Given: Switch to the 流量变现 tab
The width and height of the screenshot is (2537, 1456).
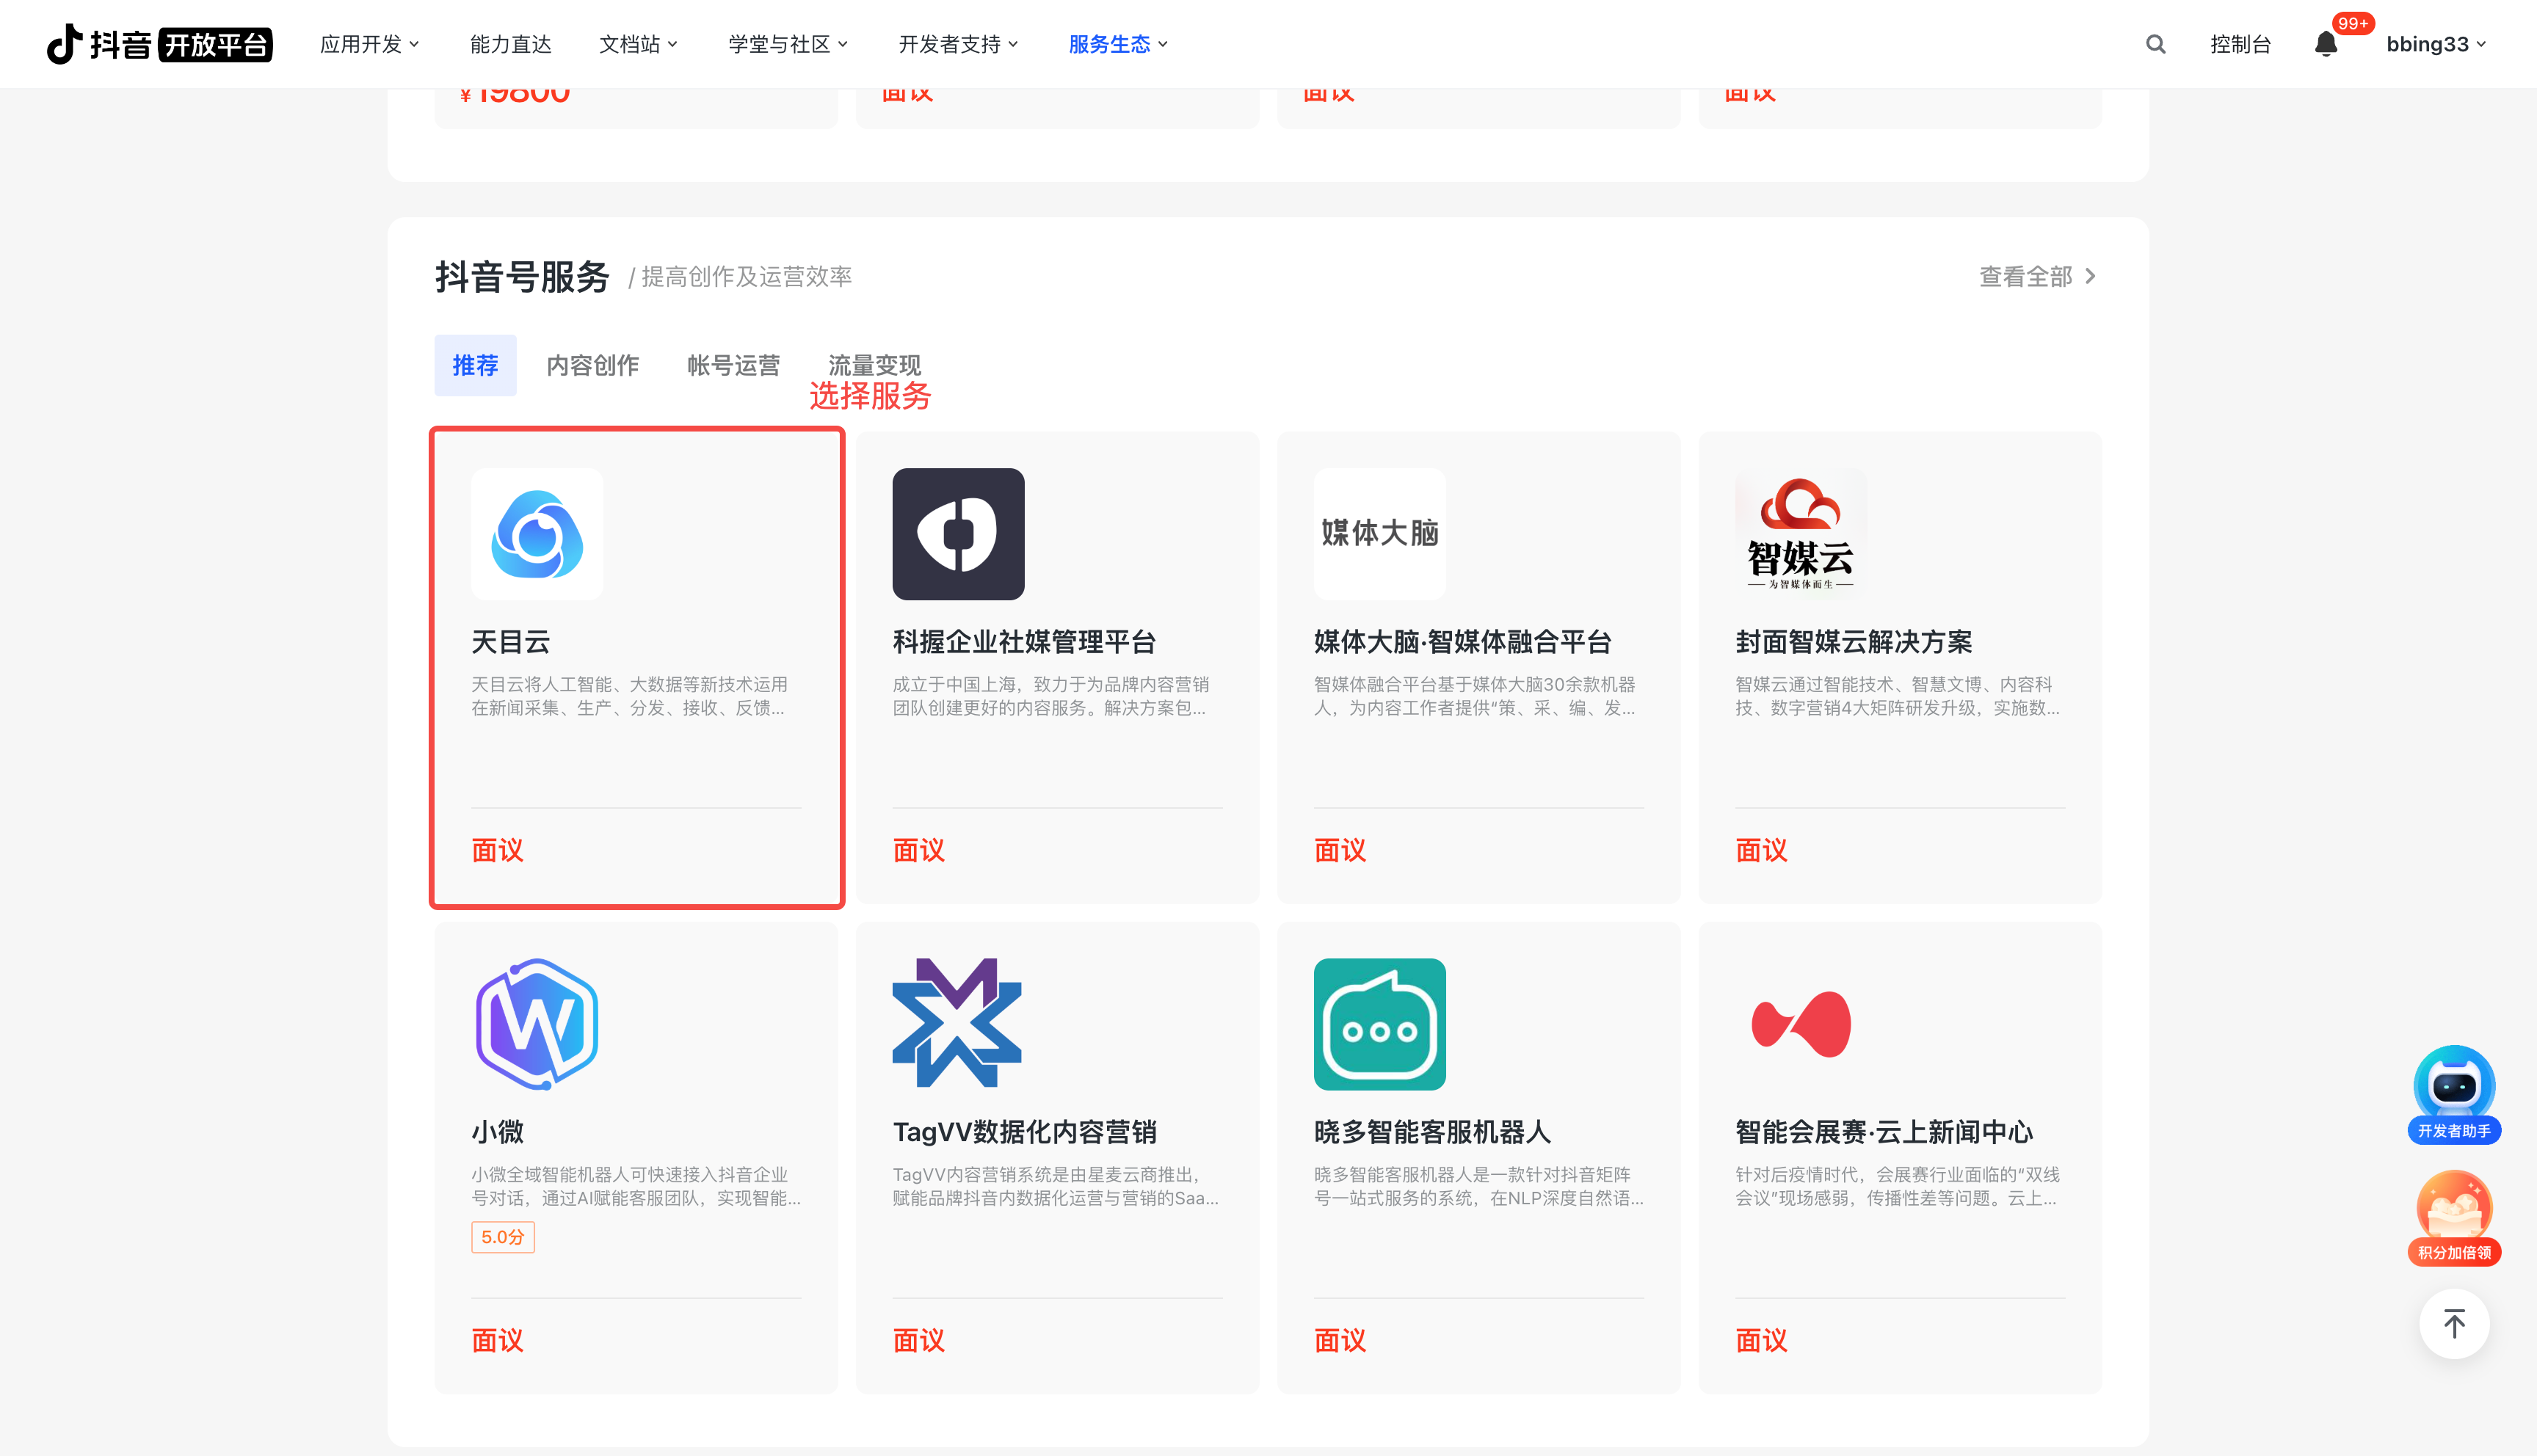Looking at the screenshot, I should [x=874, y=365].
